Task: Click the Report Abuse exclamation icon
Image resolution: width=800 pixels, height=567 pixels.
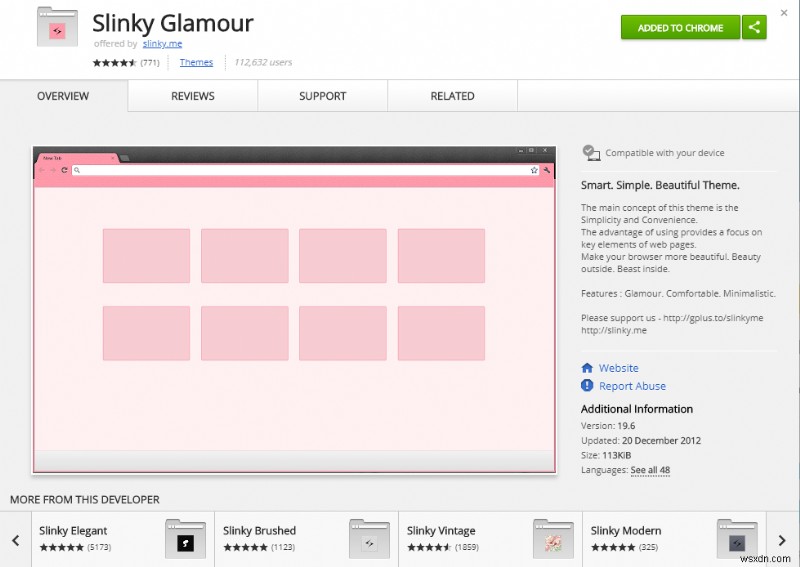Action: [587, 385]
